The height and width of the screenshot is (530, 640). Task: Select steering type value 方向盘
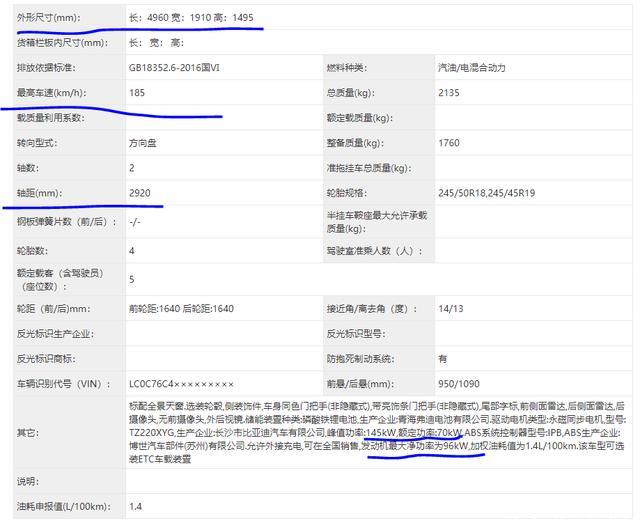tap(142, 143)
